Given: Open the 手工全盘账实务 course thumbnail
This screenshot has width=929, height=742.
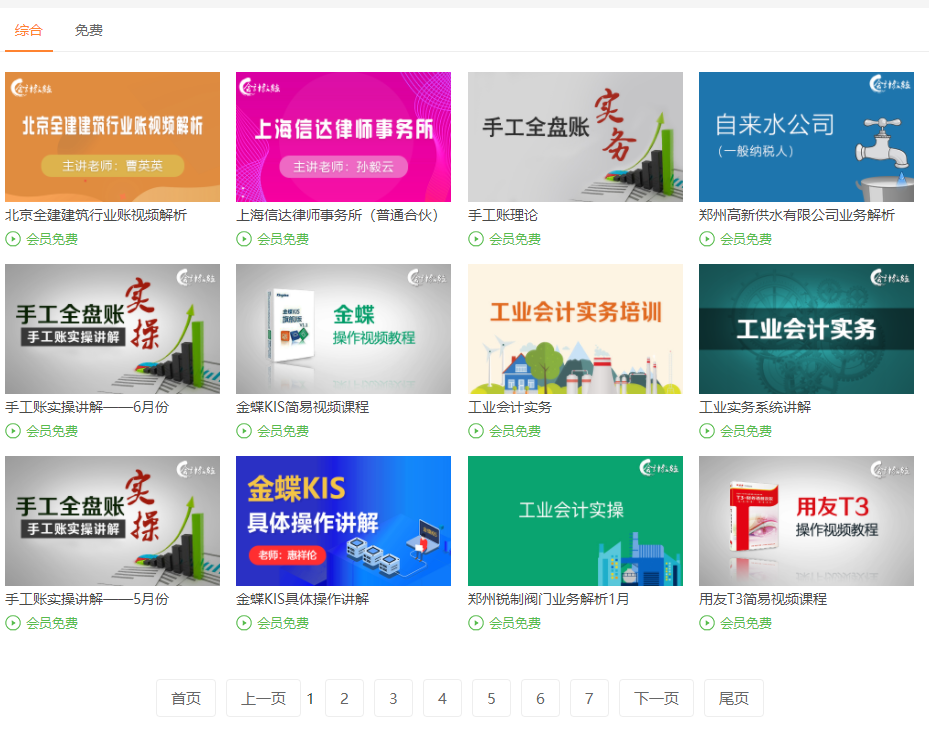Looking at the screenshot, I should (575, 137).
